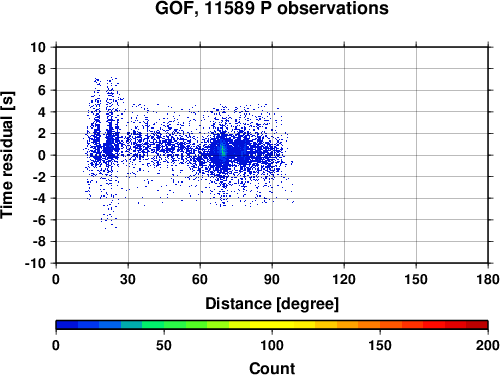Click x-axis tick label "60"
This screenshot has width=500, height=375.
(200, 279)
